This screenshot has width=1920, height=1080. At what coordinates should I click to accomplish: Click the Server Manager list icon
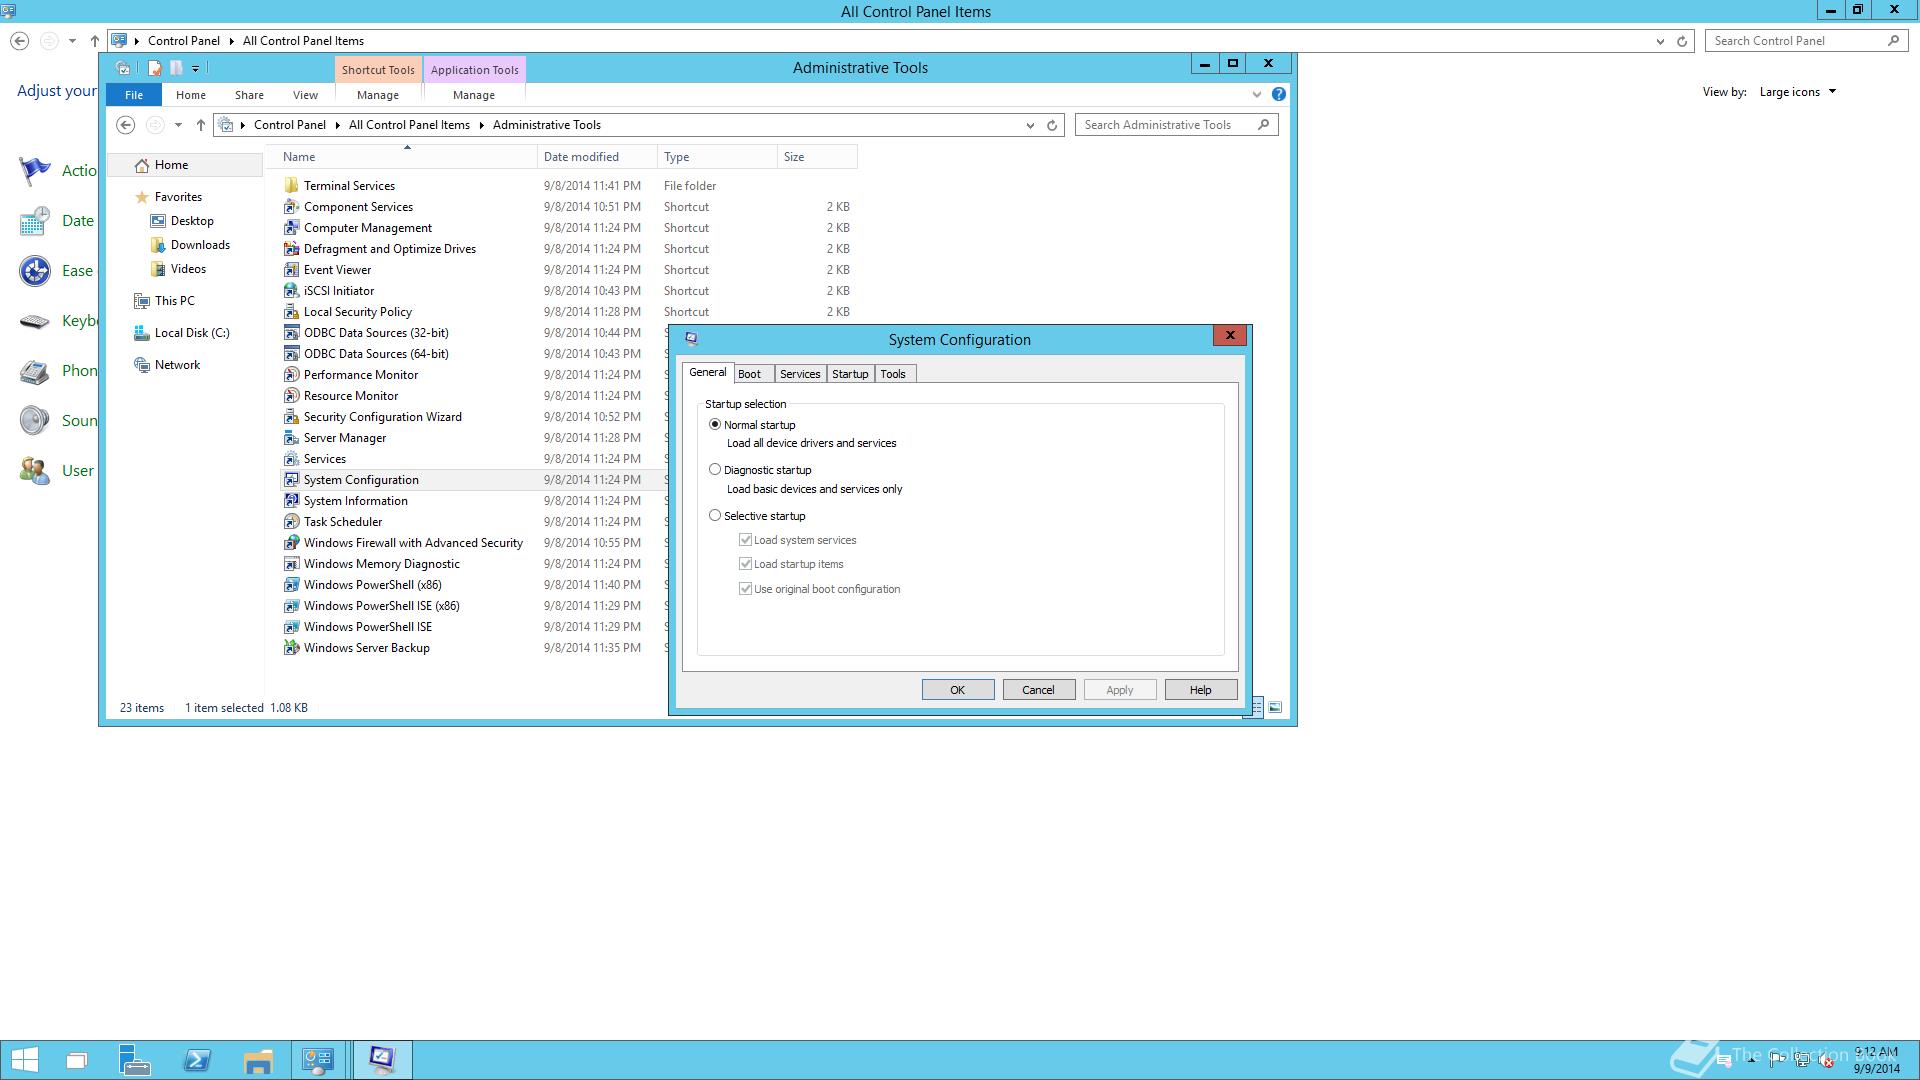click(291, 438)
